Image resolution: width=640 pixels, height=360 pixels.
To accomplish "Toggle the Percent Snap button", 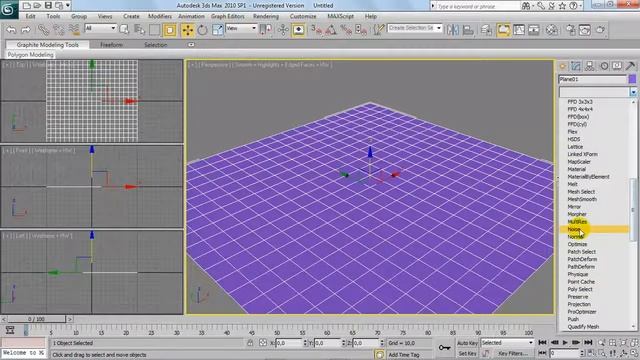I will pos(346,29).
